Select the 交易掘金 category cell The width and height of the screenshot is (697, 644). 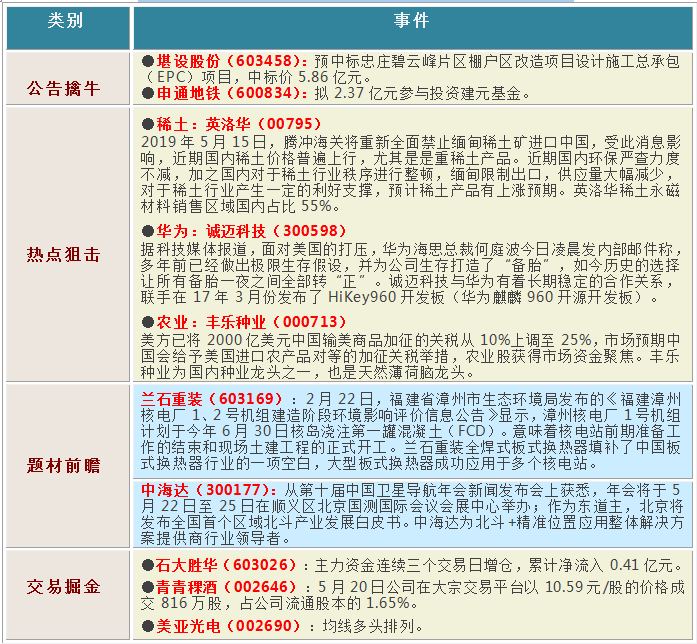click(68, 595)
